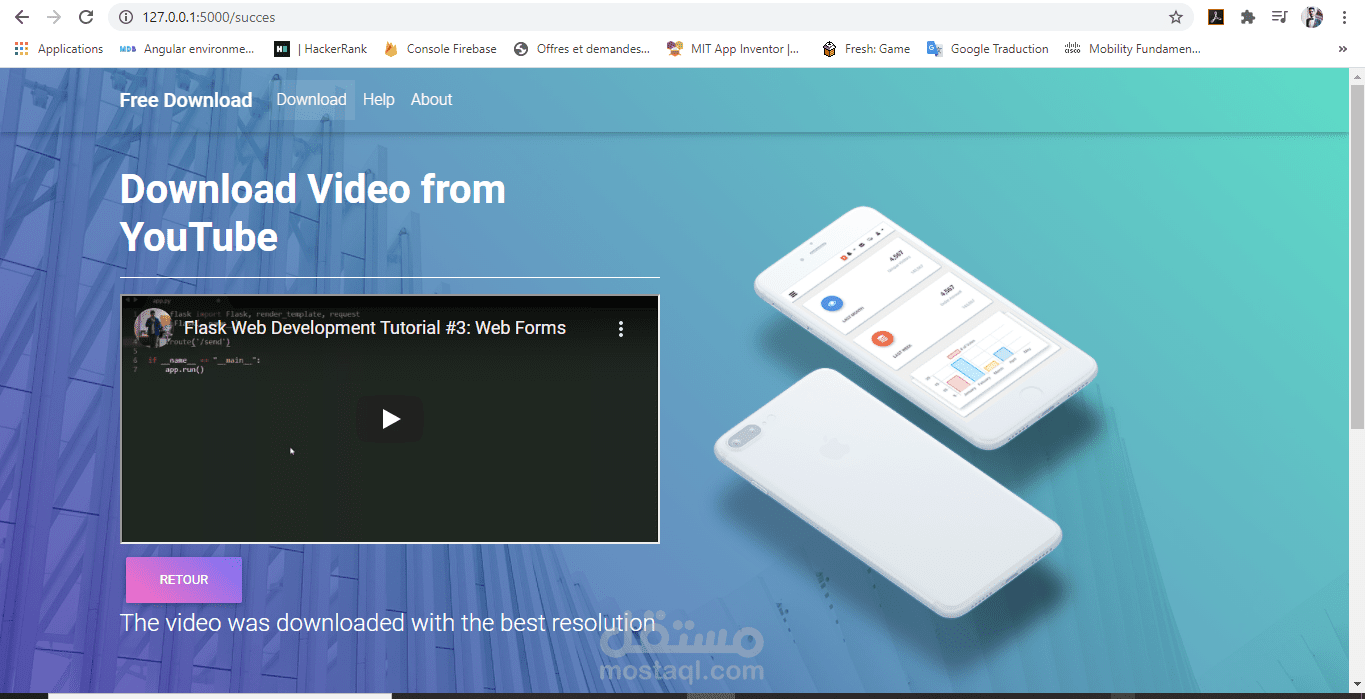Click the page vertical scrollbar
This screenshot has height=699, width=1365.
[1357, 257]
